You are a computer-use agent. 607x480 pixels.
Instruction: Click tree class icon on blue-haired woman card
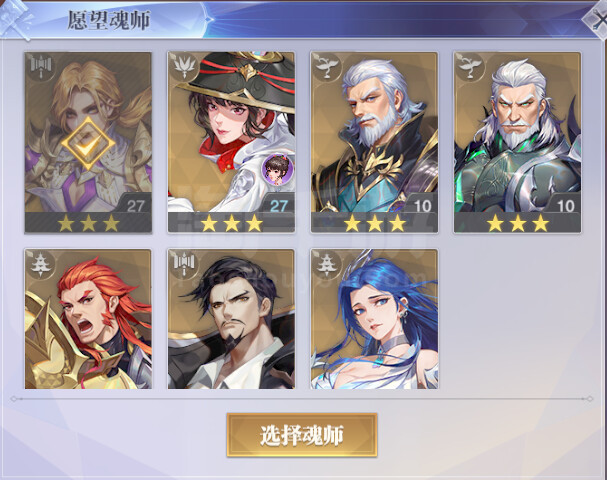pos(327,265)
